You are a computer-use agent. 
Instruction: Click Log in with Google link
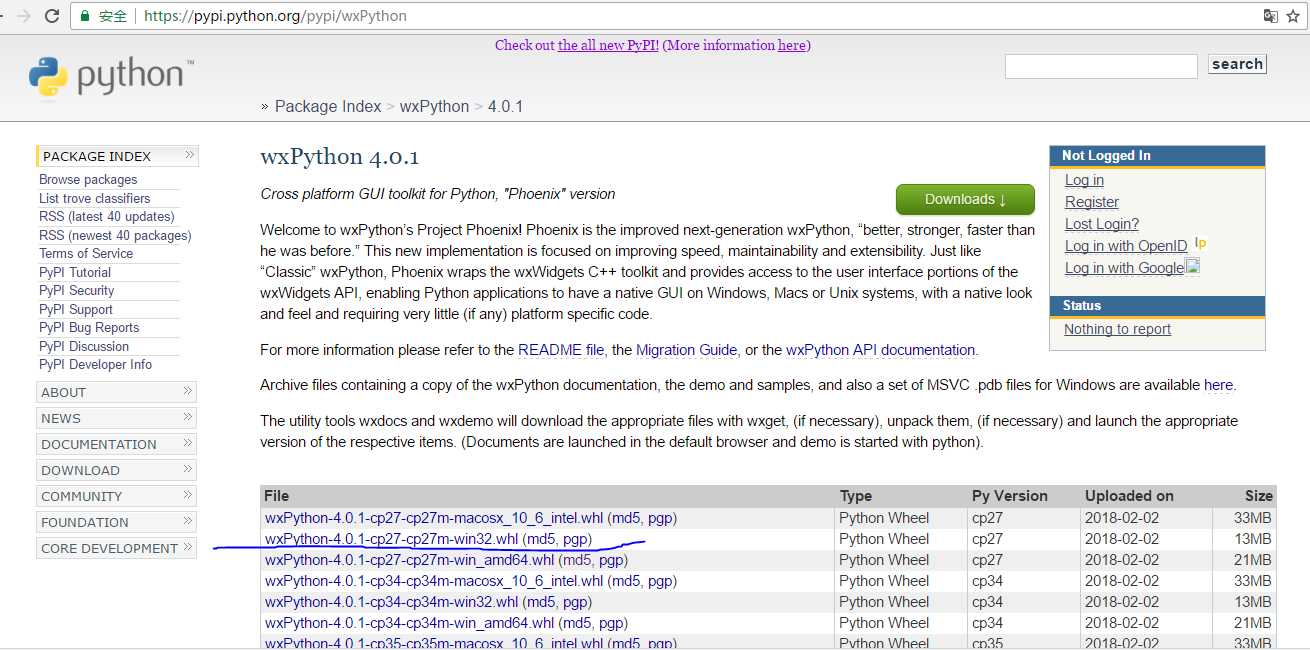tap(1124, 268)
